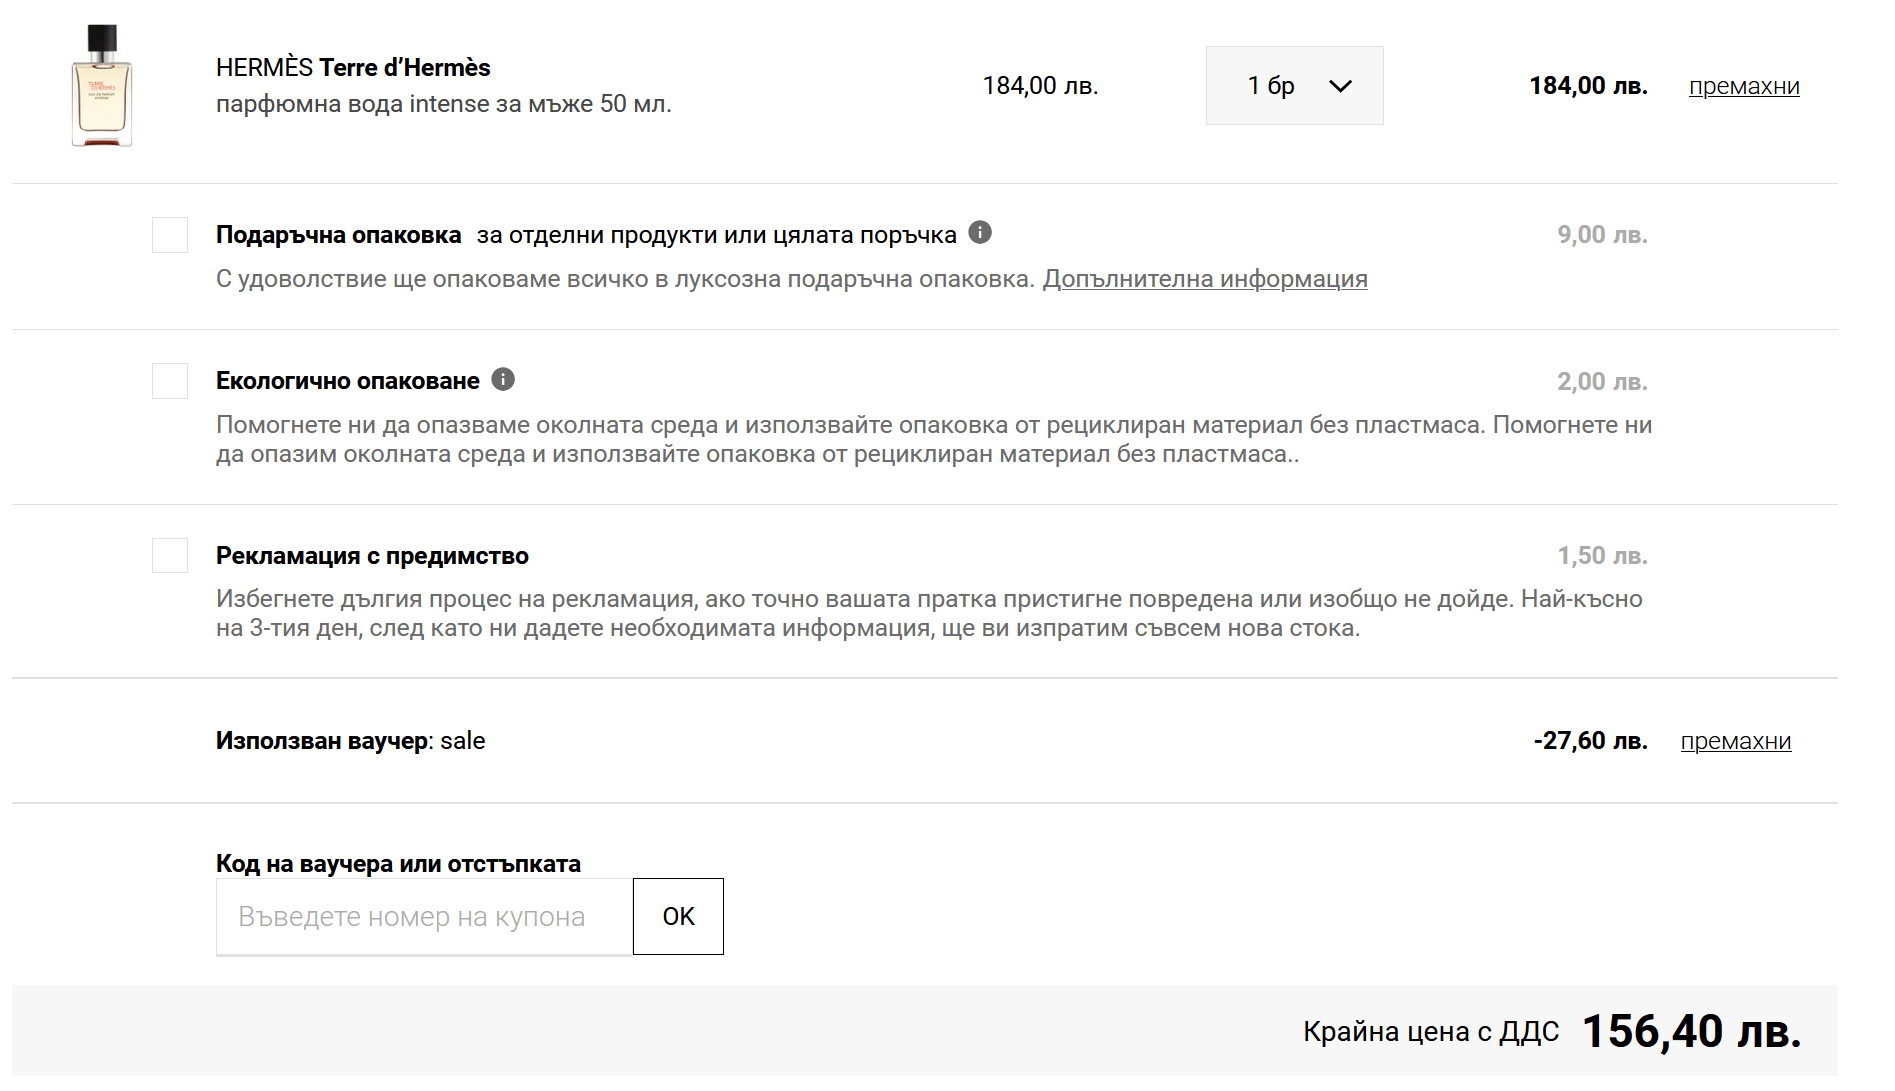Viewport: 1895px width, 1091px height.
Task: Select the Подаръчна опаковка label text
Action: [x=338, y=235]
